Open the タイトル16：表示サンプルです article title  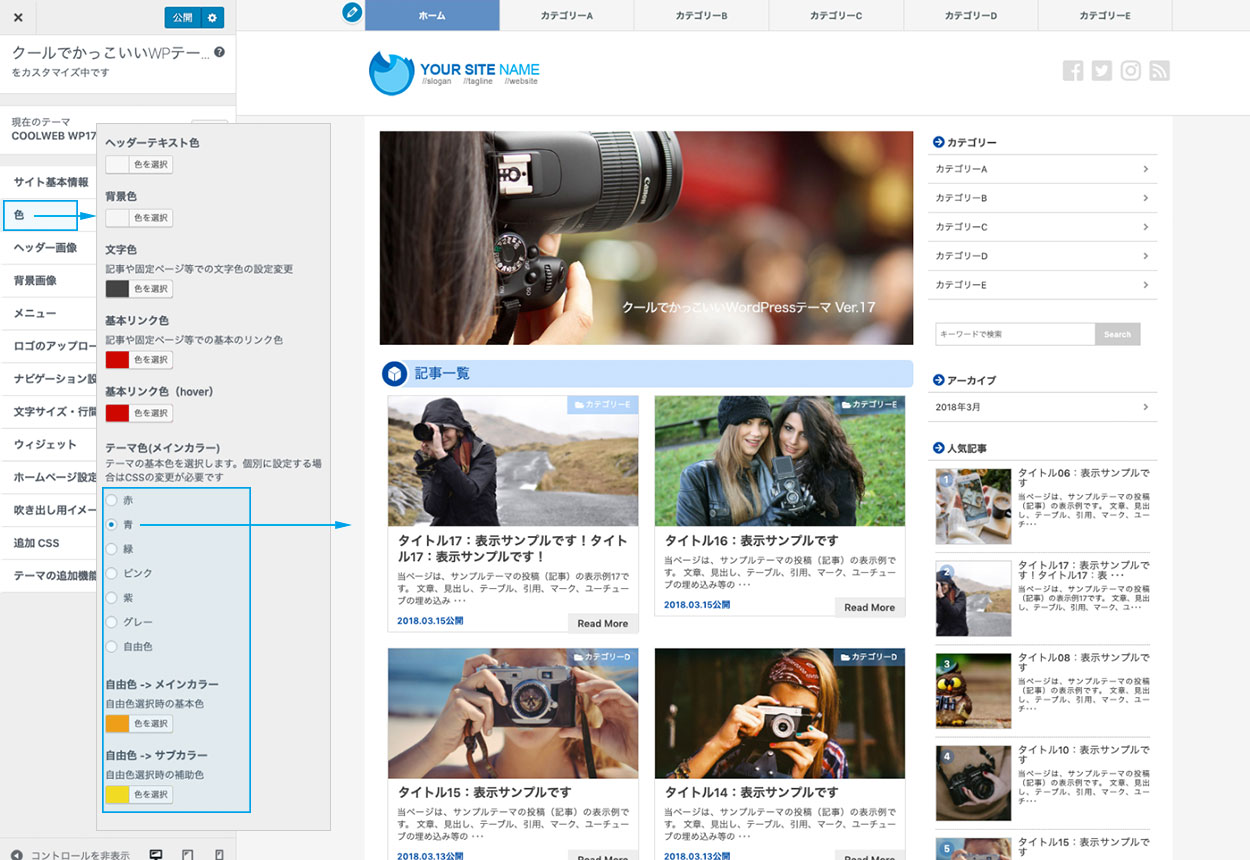tap(752, 540)
